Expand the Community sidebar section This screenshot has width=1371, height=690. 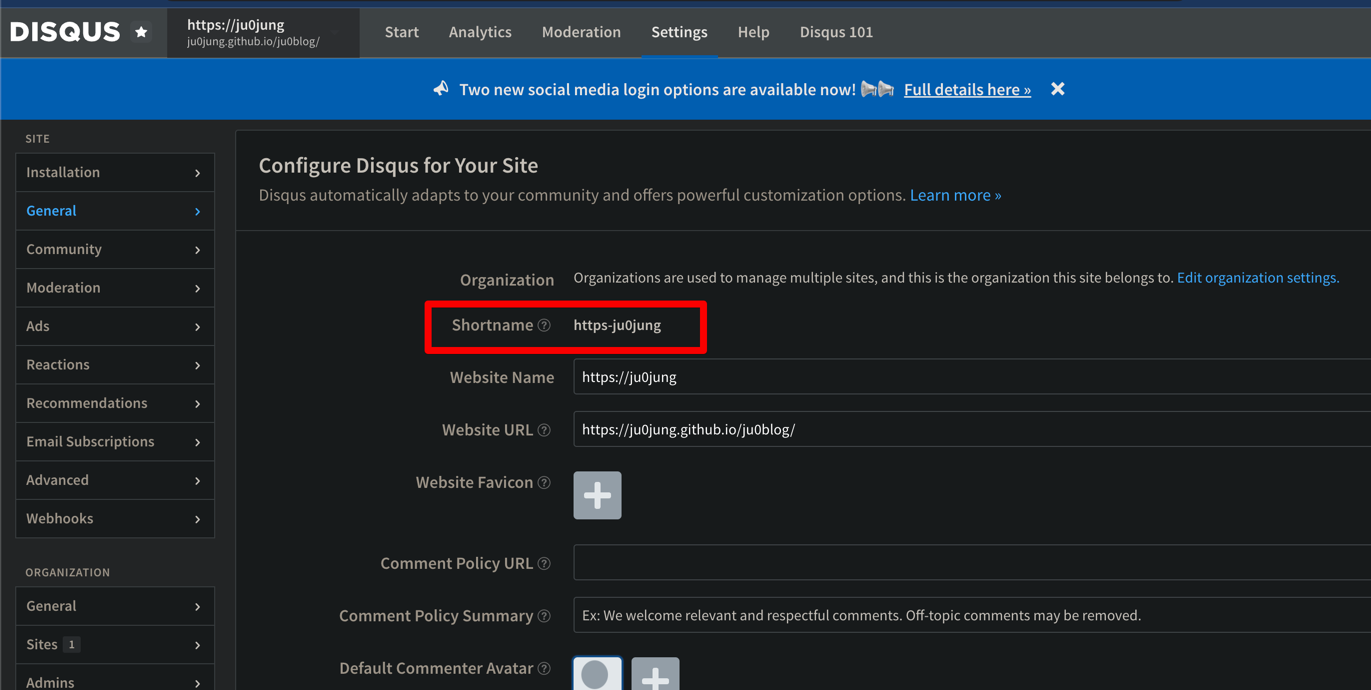114,249
